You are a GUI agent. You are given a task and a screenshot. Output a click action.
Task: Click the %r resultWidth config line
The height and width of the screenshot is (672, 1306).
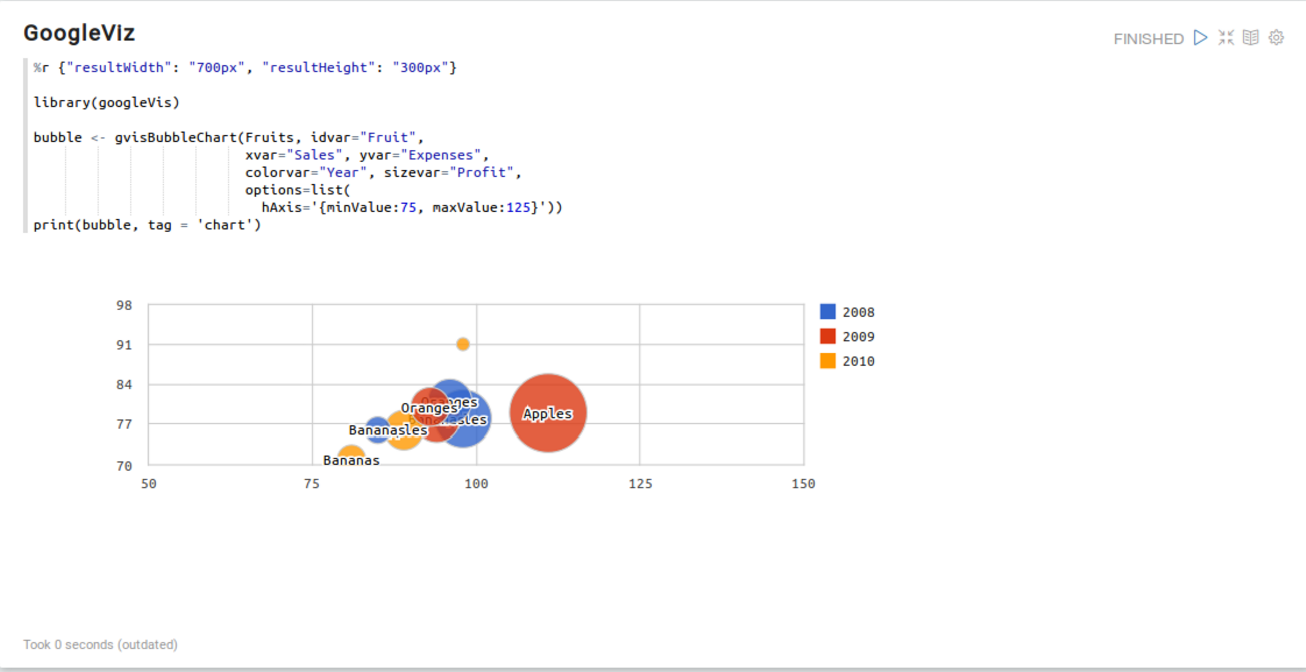tap(245, 67)
